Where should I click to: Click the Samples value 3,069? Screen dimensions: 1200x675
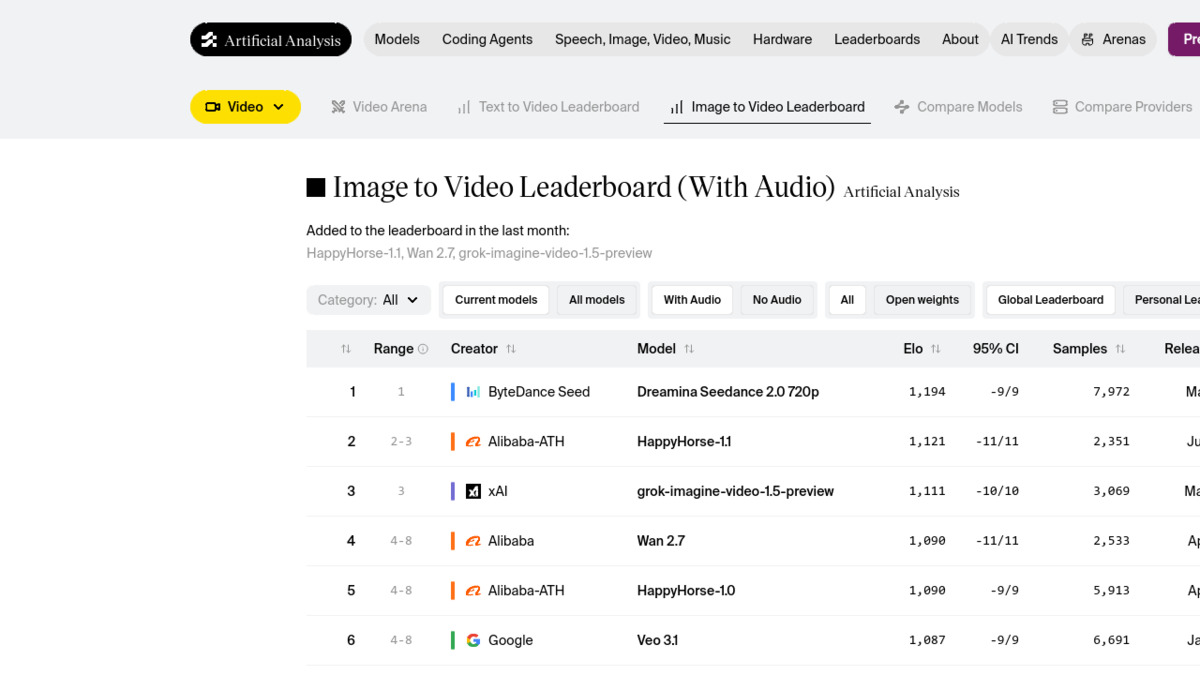coord(1111,491)
